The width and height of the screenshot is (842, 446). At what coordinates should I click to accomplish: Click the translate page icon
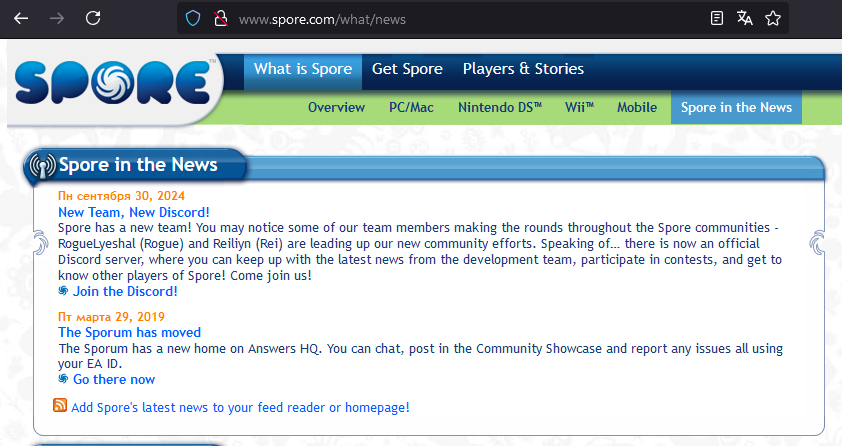tap(744, 18)
